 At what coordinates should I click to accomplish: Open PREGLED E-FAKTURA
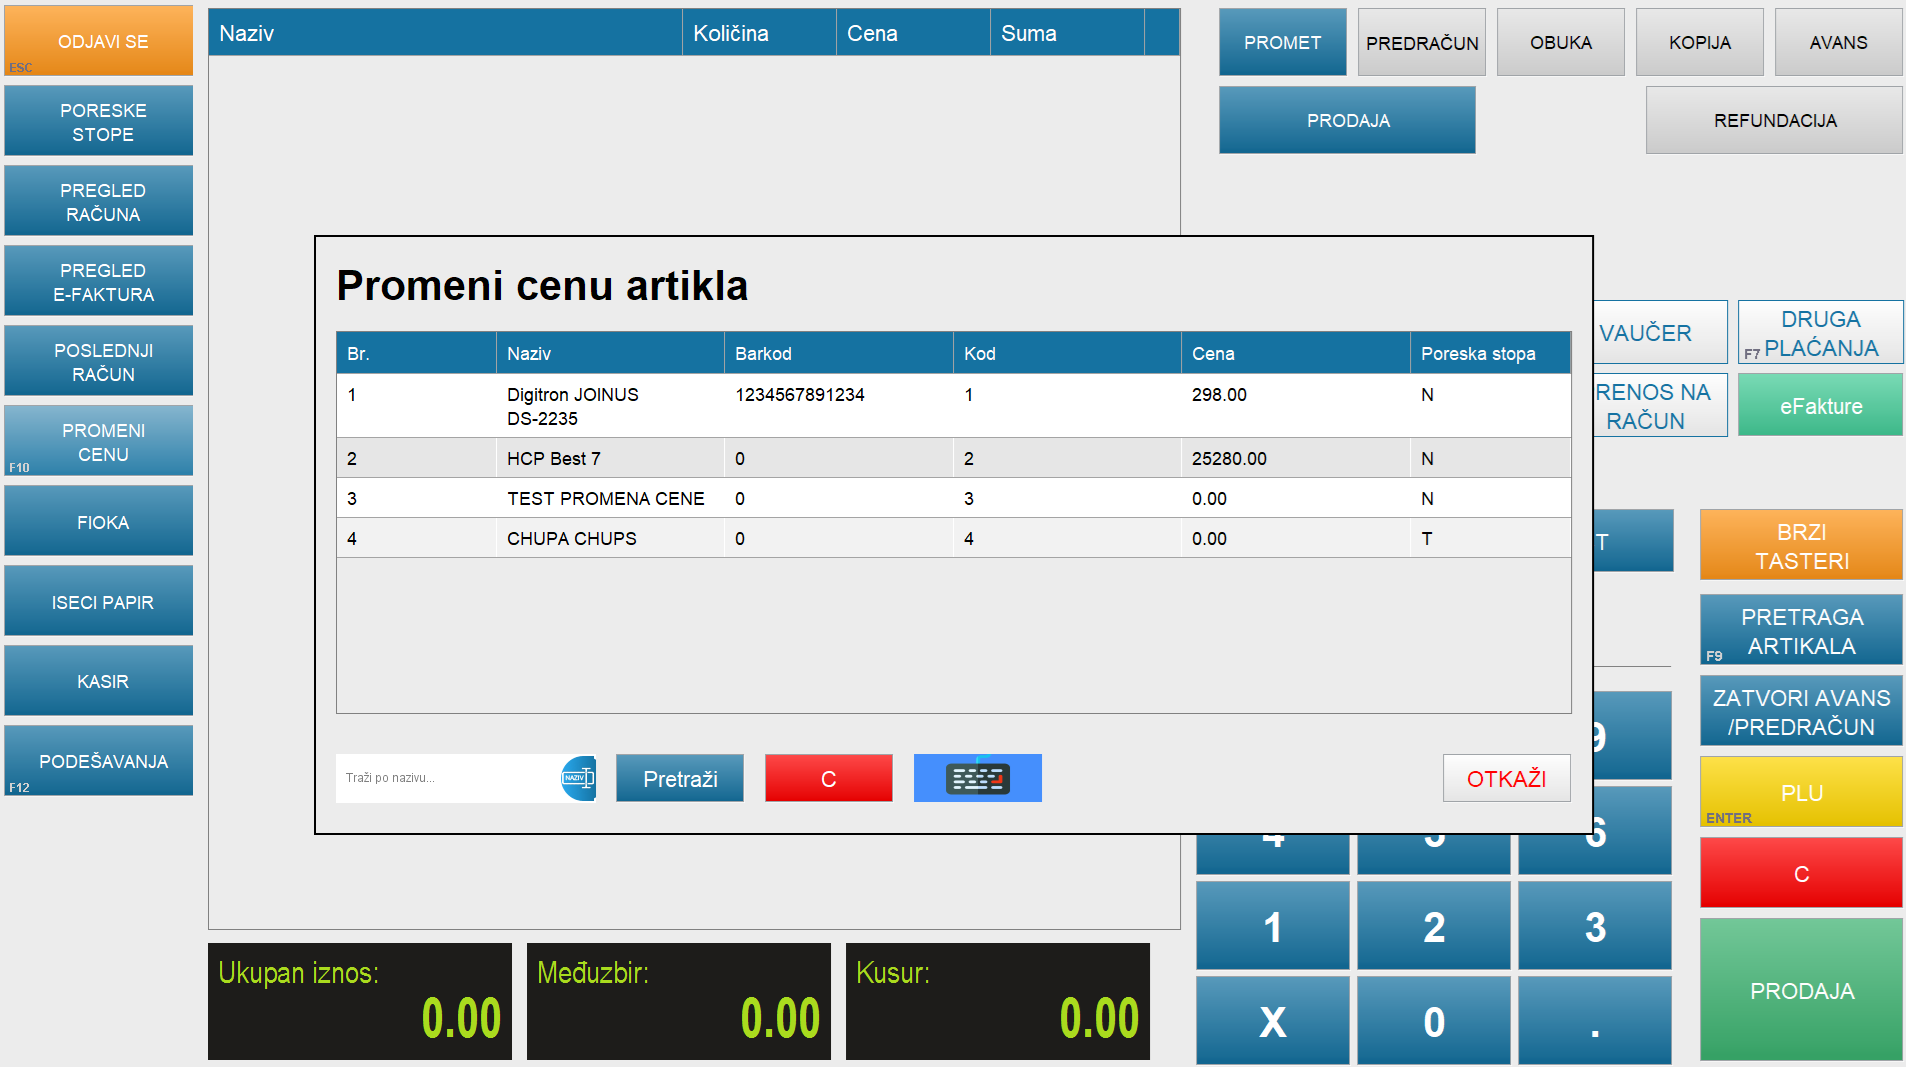[x=99, y=281]
